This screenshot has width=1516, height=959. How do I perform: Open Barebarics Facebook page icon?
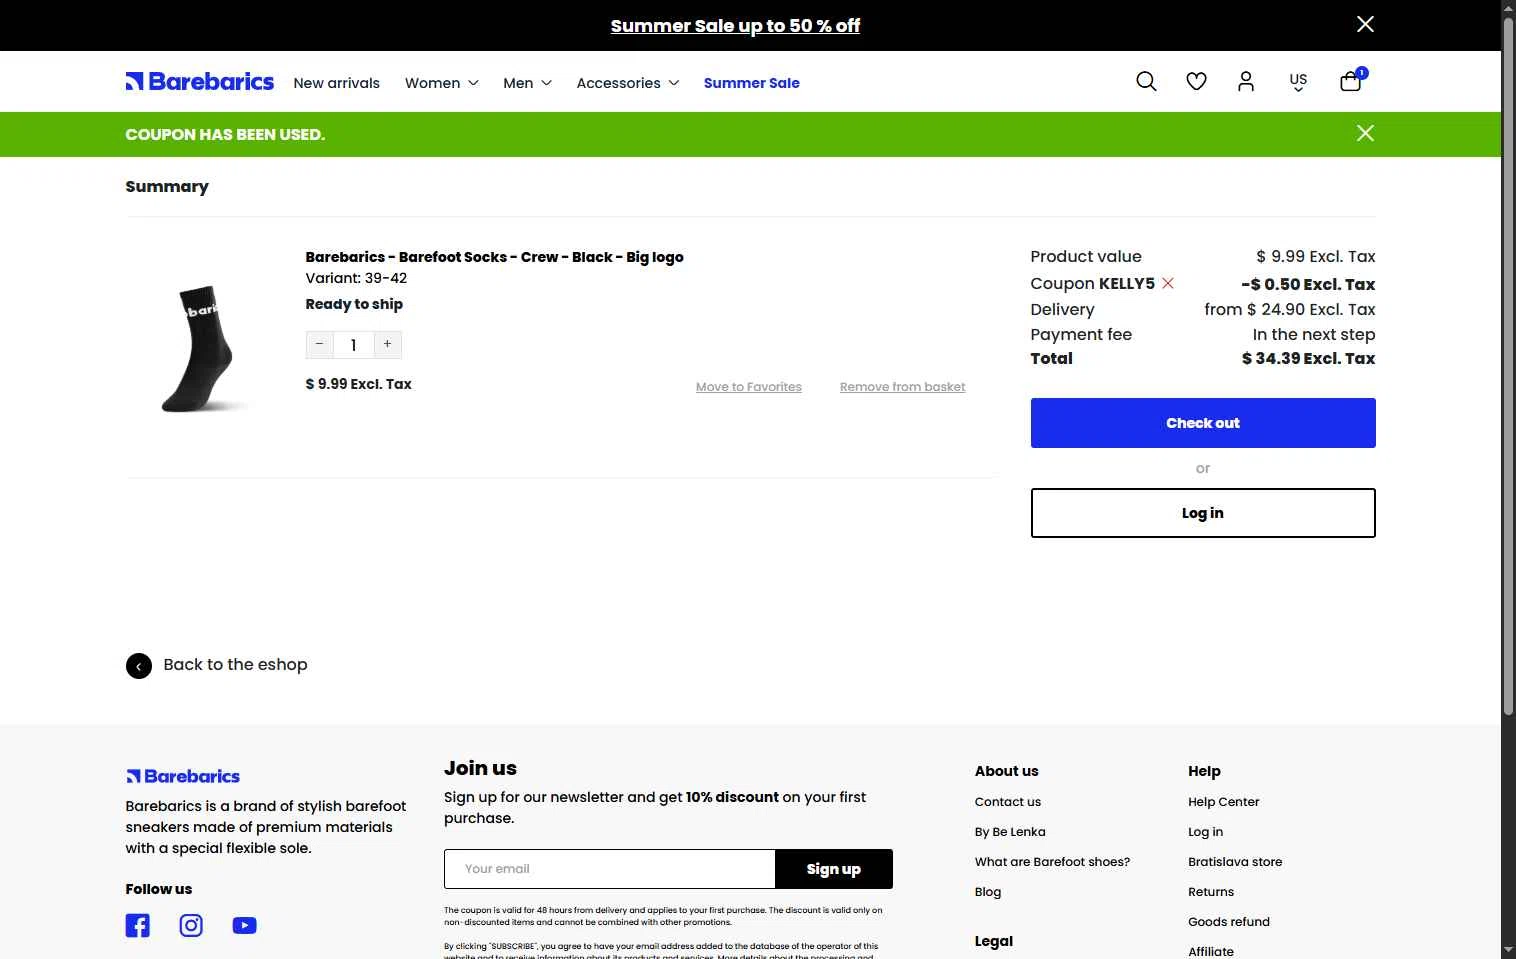click(x=138, y=926)
